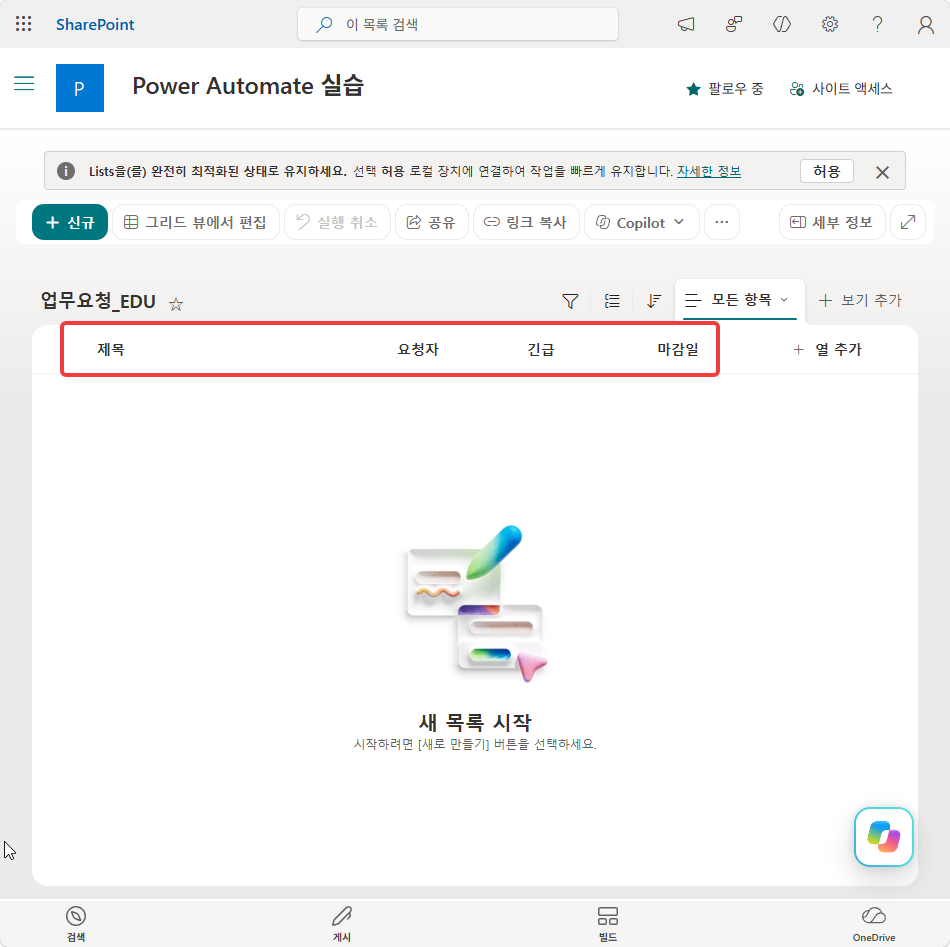The width and height of the screenshot is (950, 947).
Task: Open the 자세한 정보 link in banner
Action: click(709, 171)
